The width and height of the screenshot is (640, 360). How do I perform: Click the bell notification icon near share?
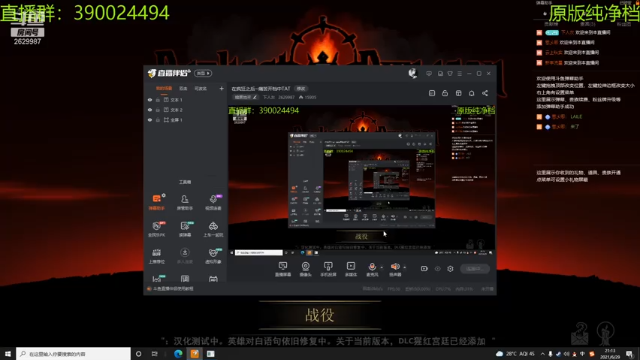coord(471,93)
